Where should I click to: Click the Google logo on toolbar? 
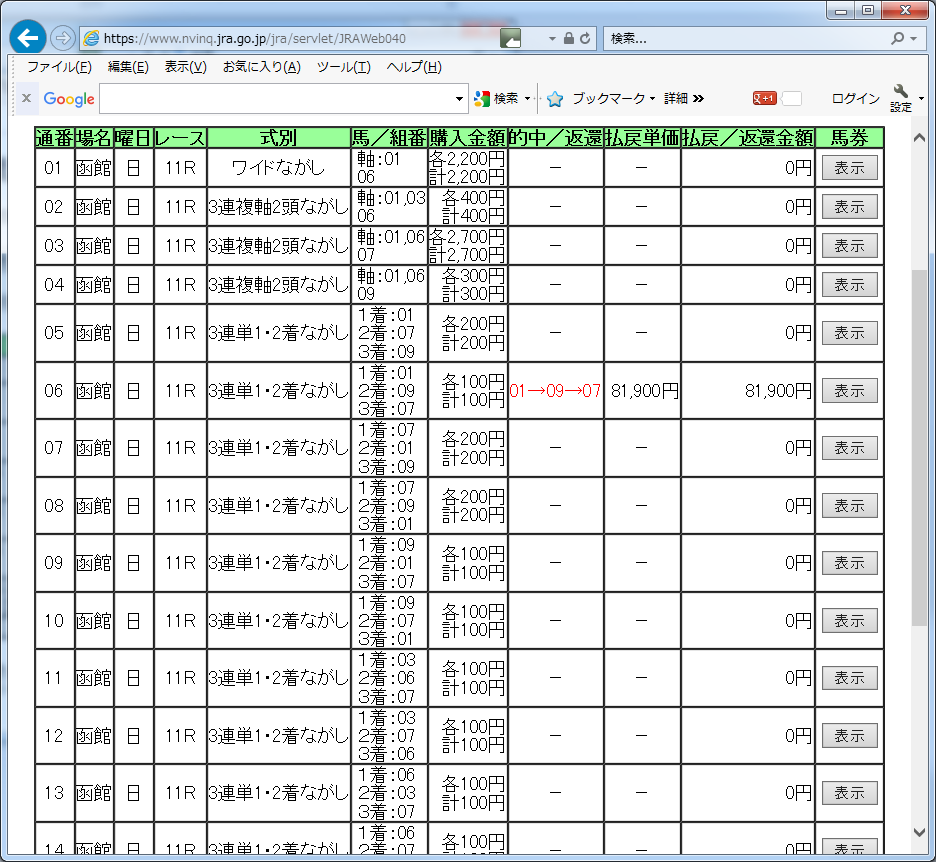coord(69,98)
